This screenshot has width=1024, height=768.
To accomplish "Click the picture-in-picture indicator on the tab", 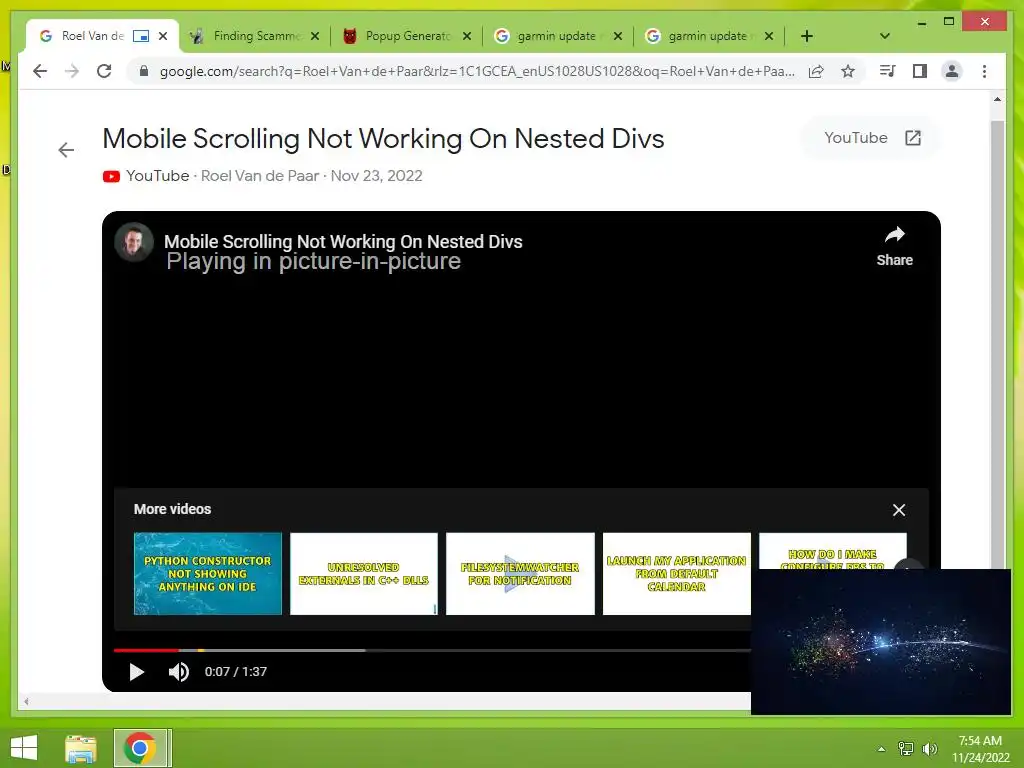I will [140, 36].
